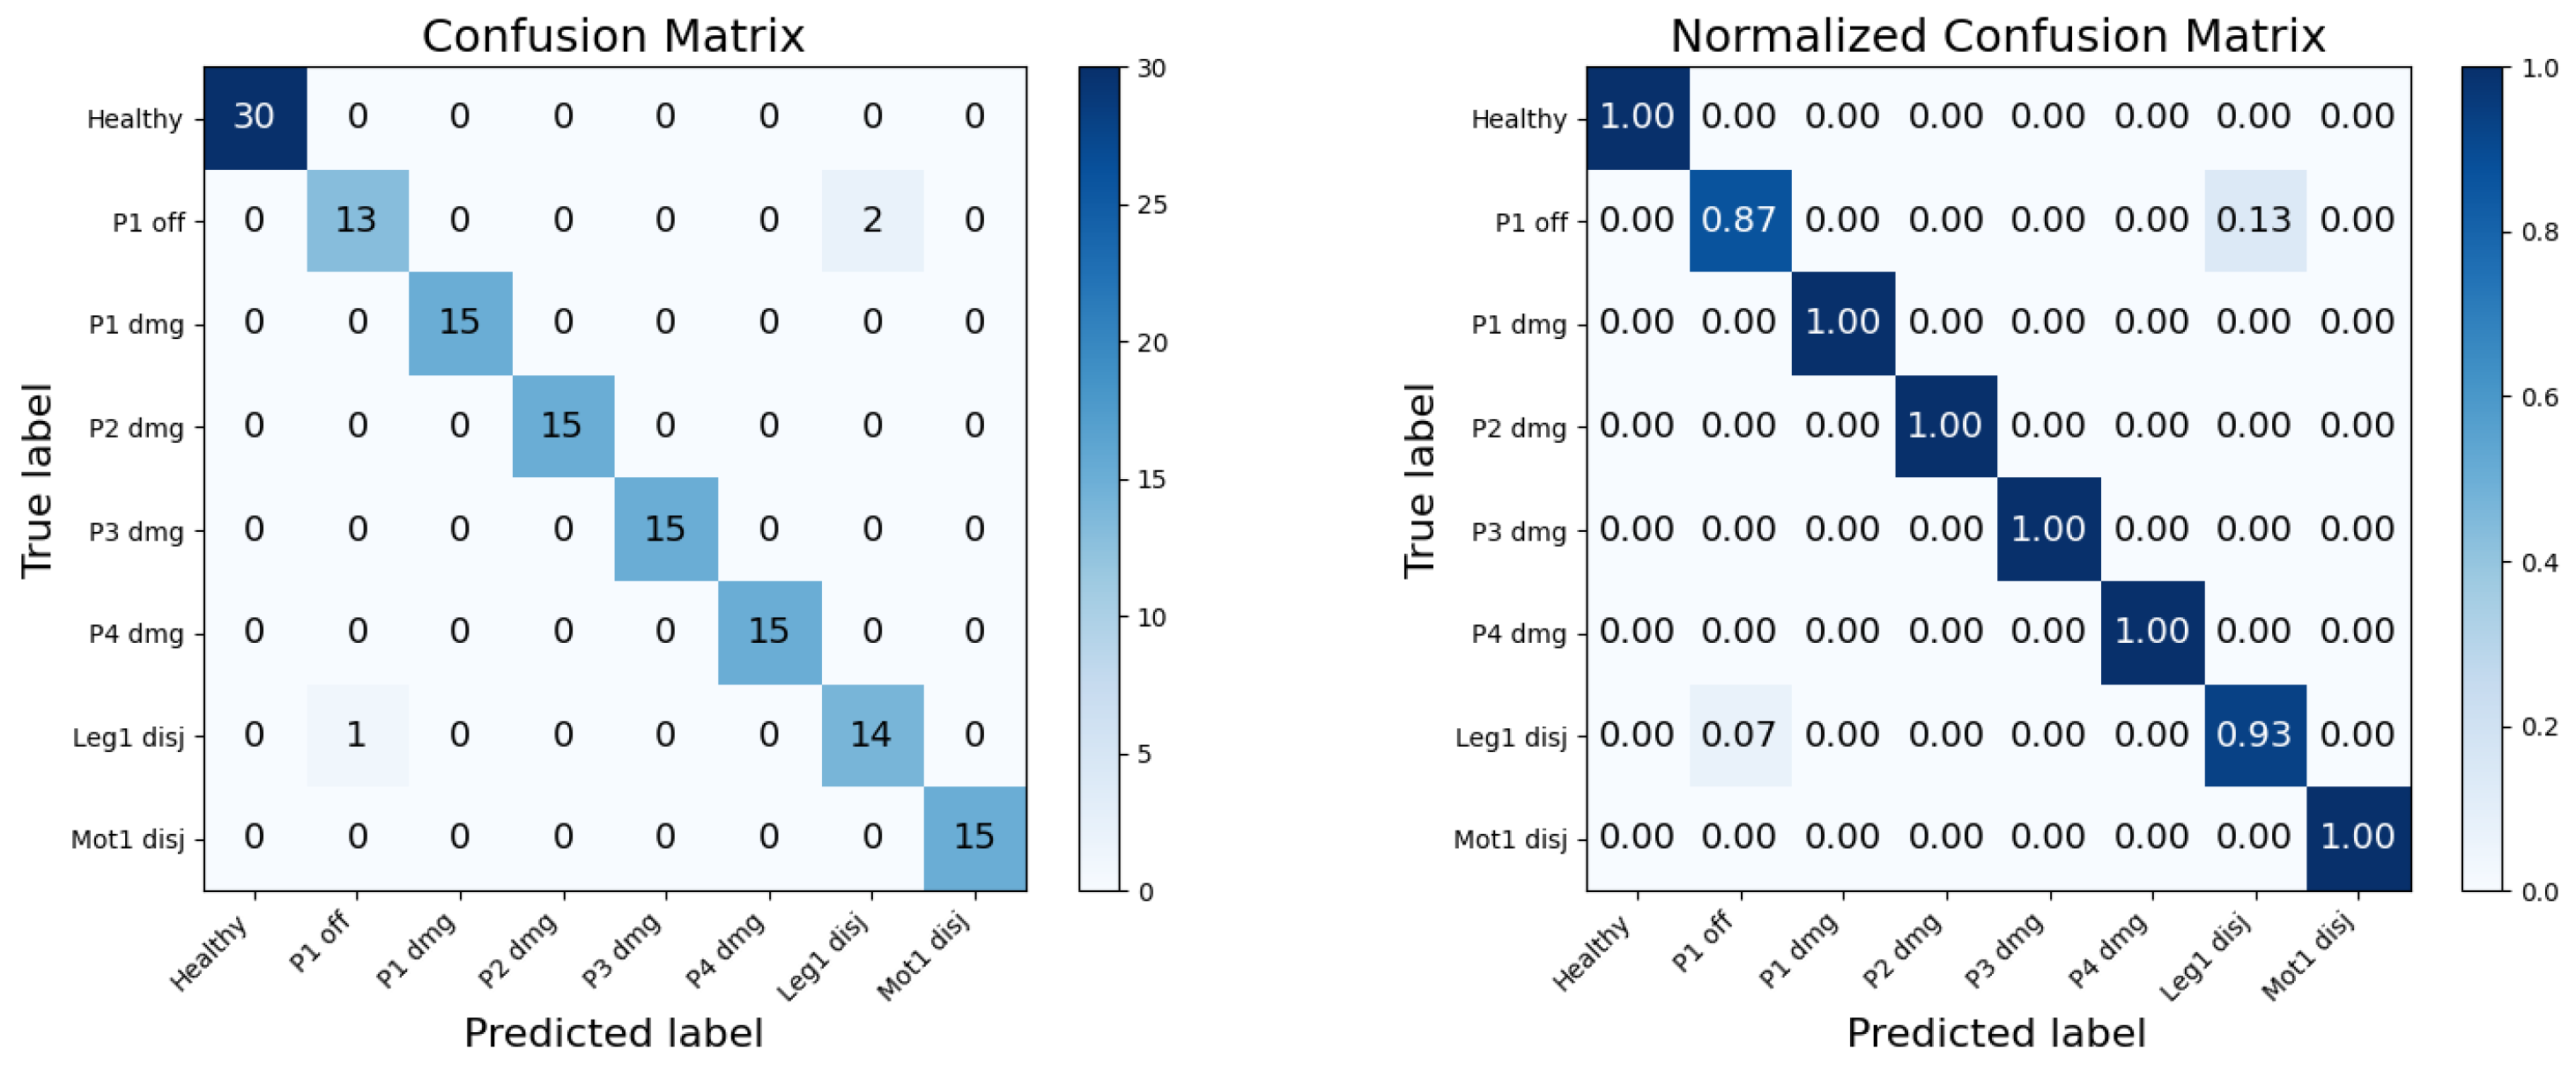Click the misclassified cell showing 2

(x=872, y=220)
